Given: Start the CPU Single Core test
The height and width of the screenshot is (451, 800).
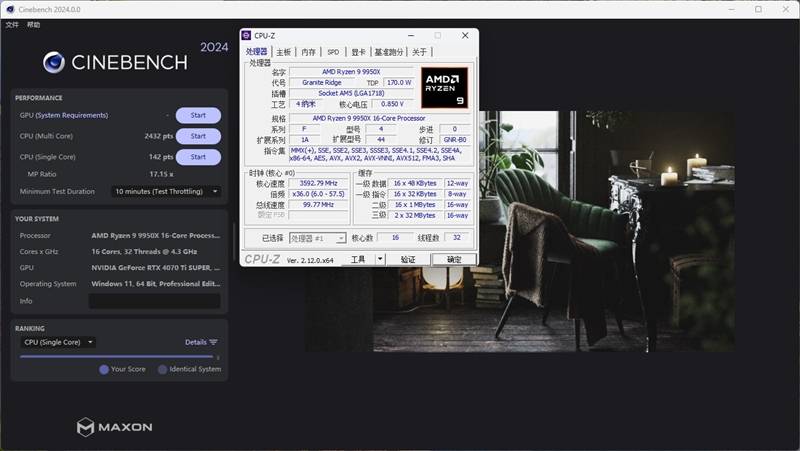Looking at the screenshot, I should [x=198, y=157].
